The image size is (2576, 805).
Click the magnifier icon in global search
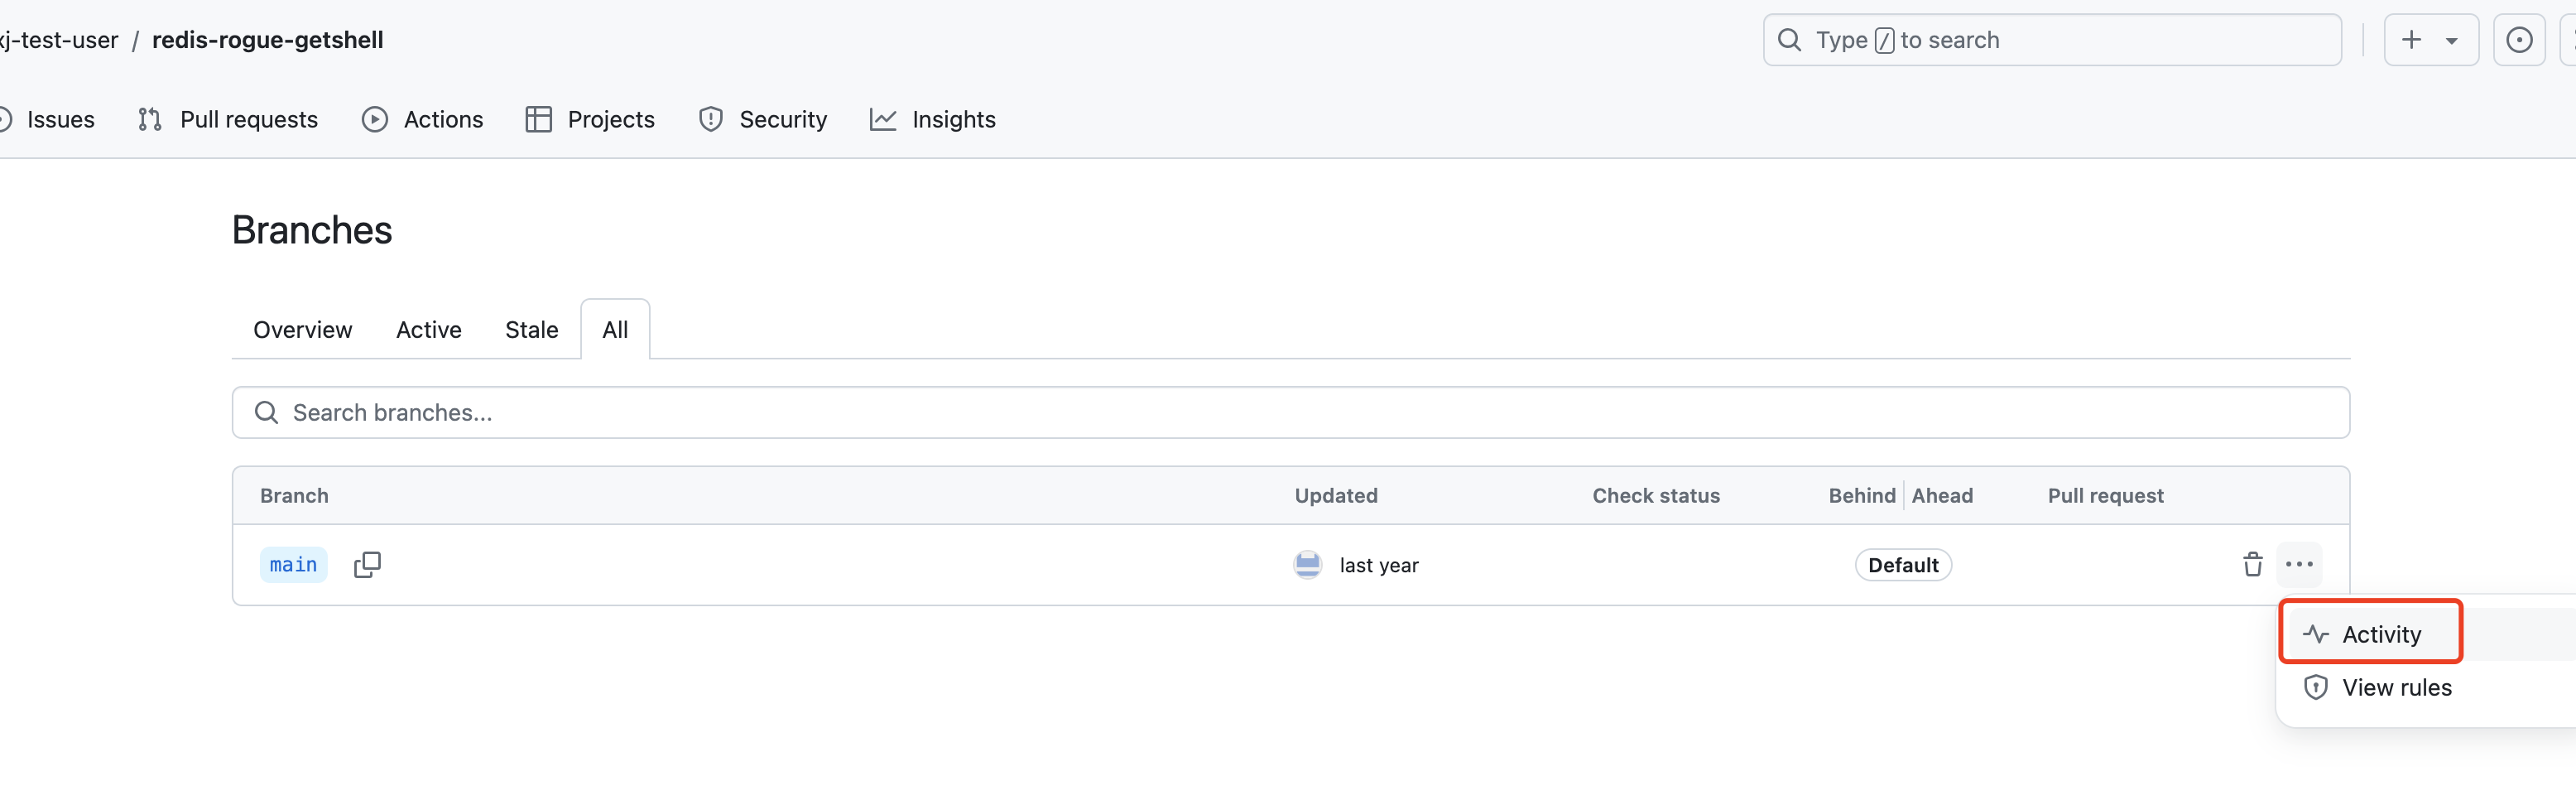point(1789,40)
